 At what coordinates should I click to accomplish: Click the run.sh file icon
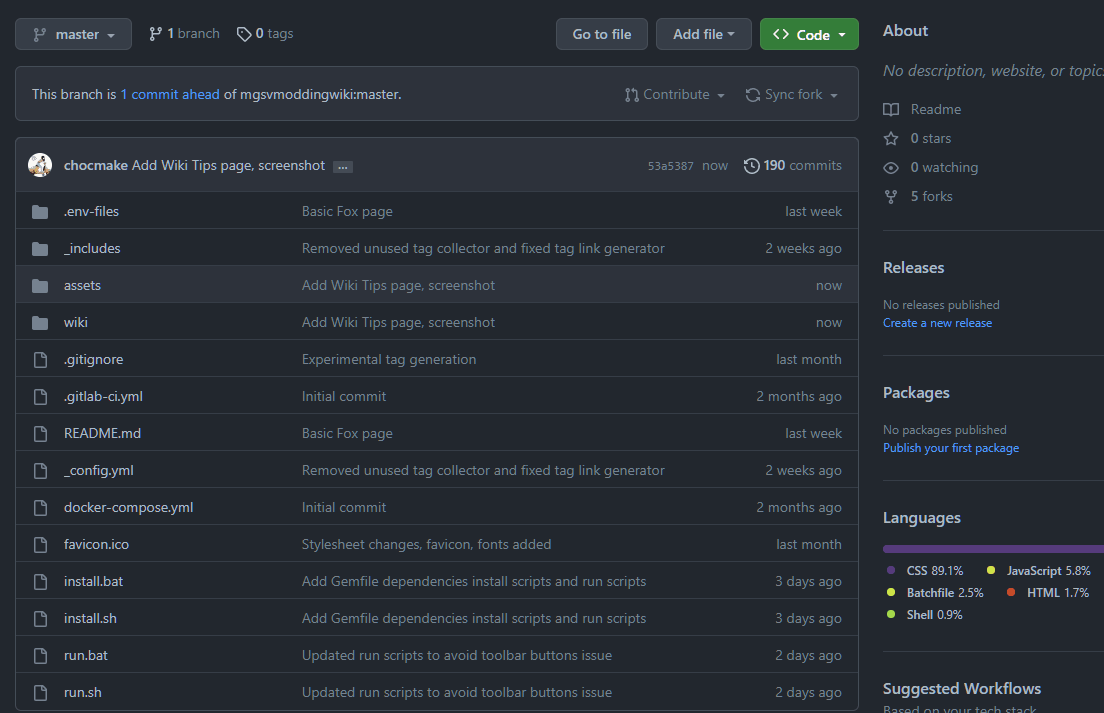[x=40, y=693]
